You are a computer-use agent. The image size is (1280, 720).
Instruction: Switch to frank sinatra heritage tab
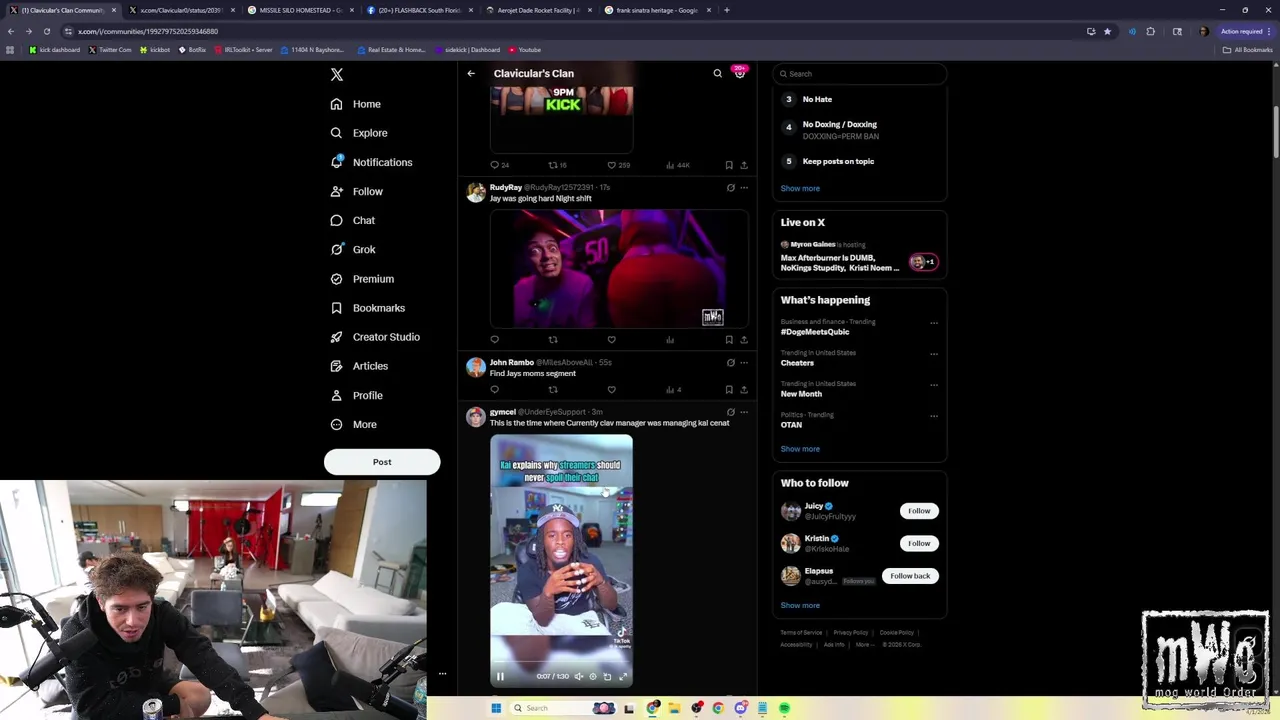click(657, 10)
